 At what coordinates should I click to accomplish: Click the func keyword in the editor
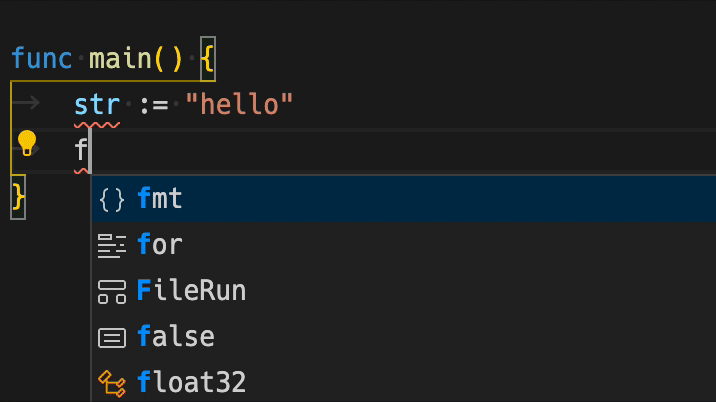pyautogui.click(x=42, y=58)
